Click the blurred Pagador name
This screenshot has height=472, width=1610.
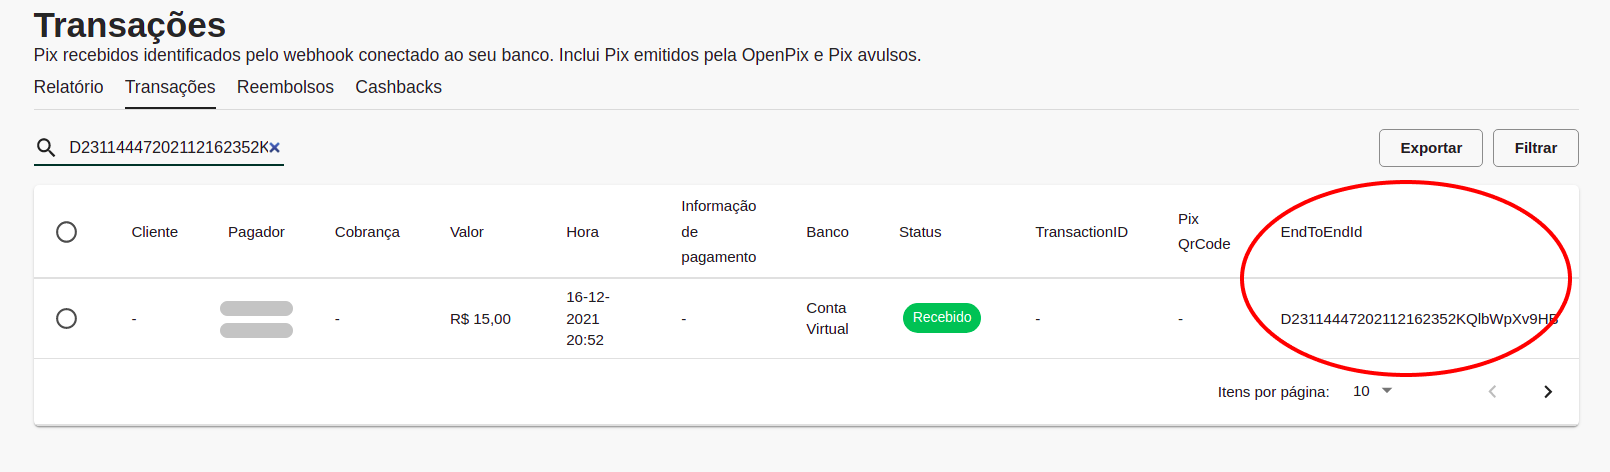point(256,319)
